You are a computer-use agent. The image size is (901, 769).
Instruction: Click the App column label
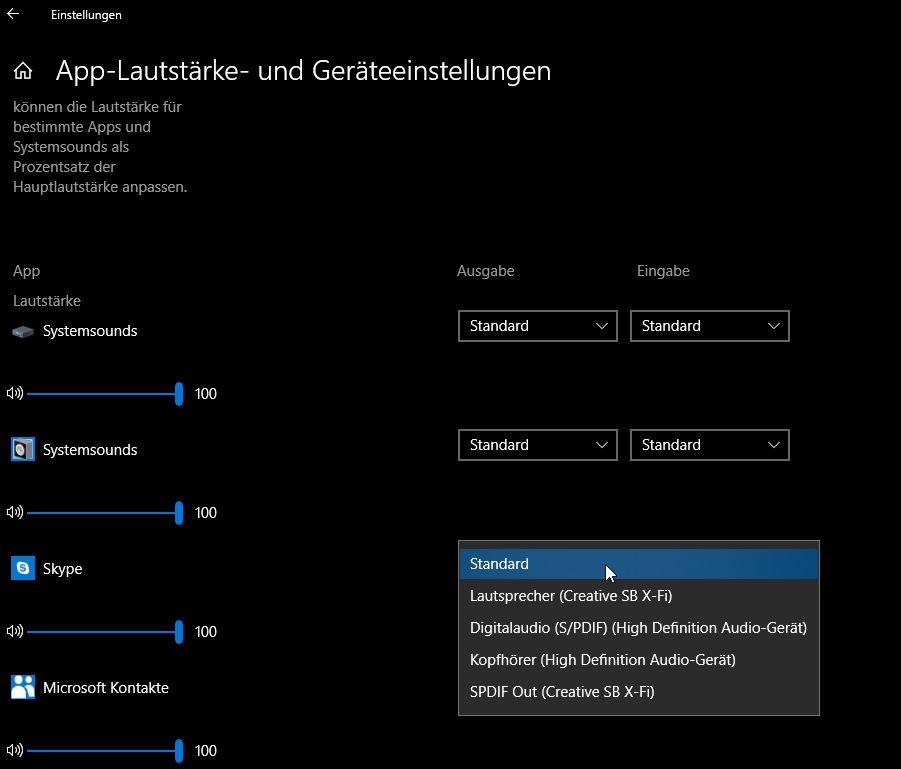pos(26,271)
